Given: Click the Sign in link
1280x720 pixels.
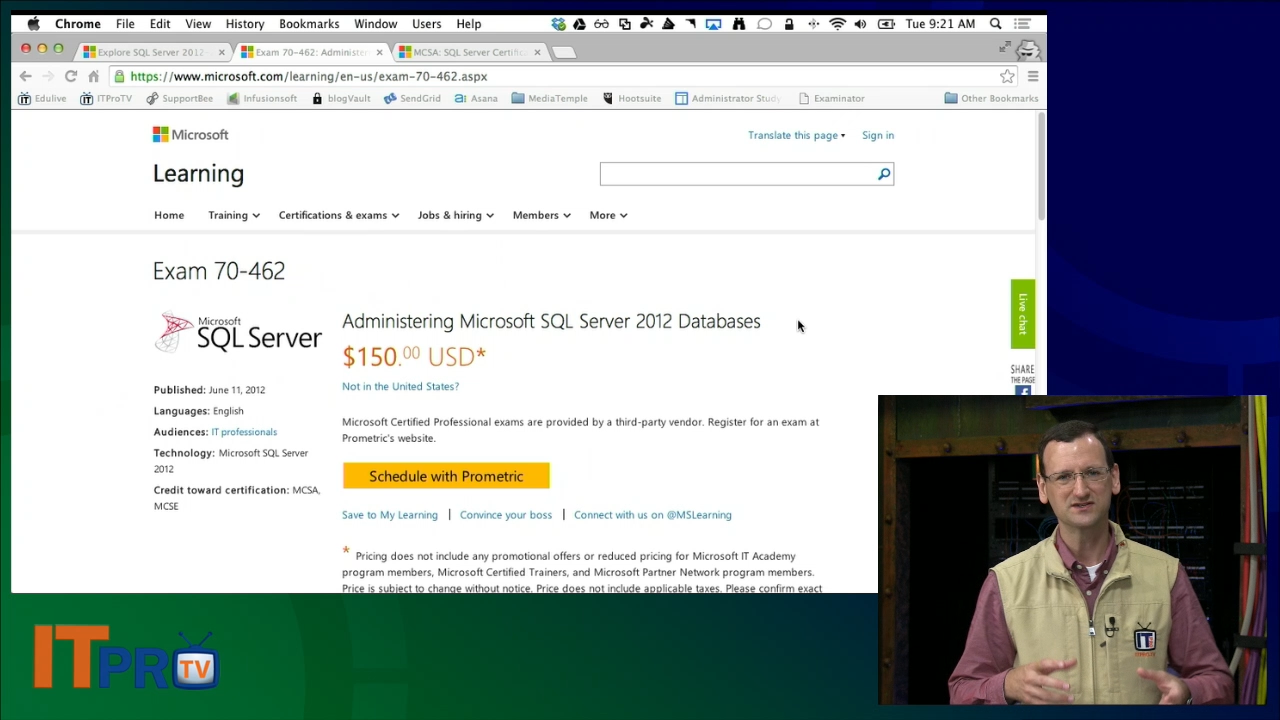Looking at the screenshot, I should (878, 135).
